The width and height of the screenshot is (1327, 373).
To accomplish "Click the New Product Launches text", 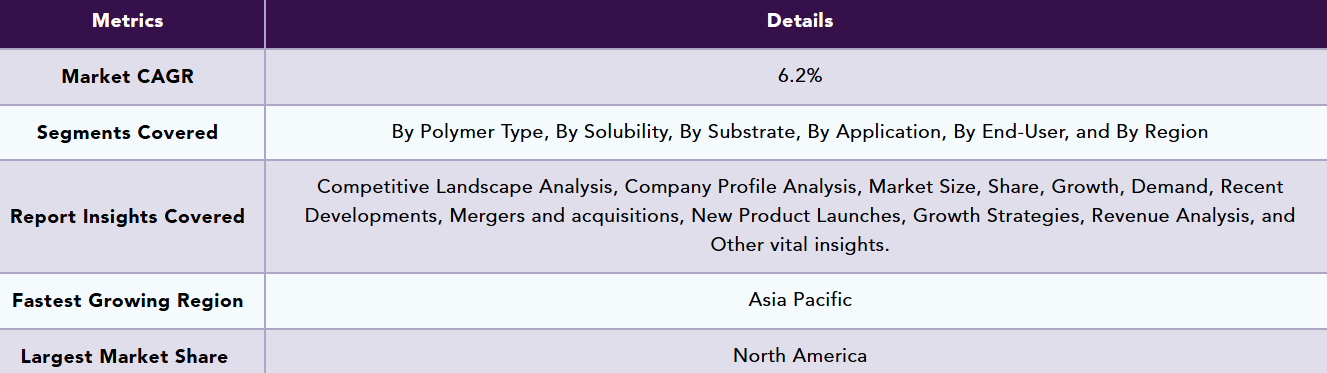I will (797, 216).
